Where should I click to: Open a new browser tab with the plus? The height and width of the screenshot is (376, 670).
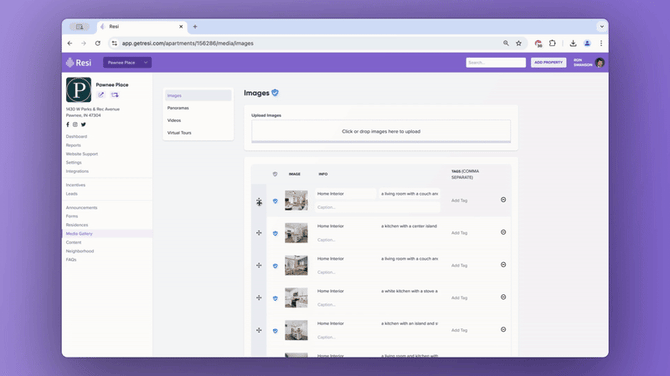[x=195, y=26]
